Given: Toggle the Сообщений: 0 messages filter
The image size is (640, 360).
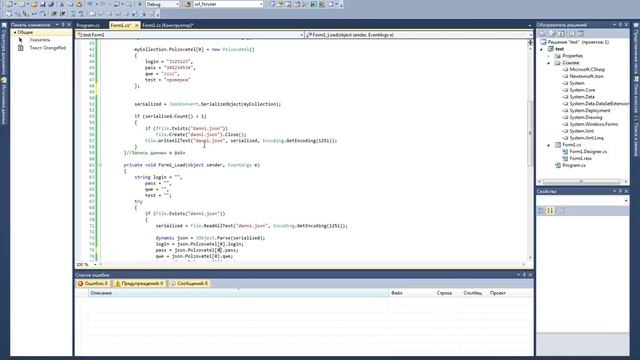Looking at the screenshot, I should pyautogui.click(x=189, y=283).
